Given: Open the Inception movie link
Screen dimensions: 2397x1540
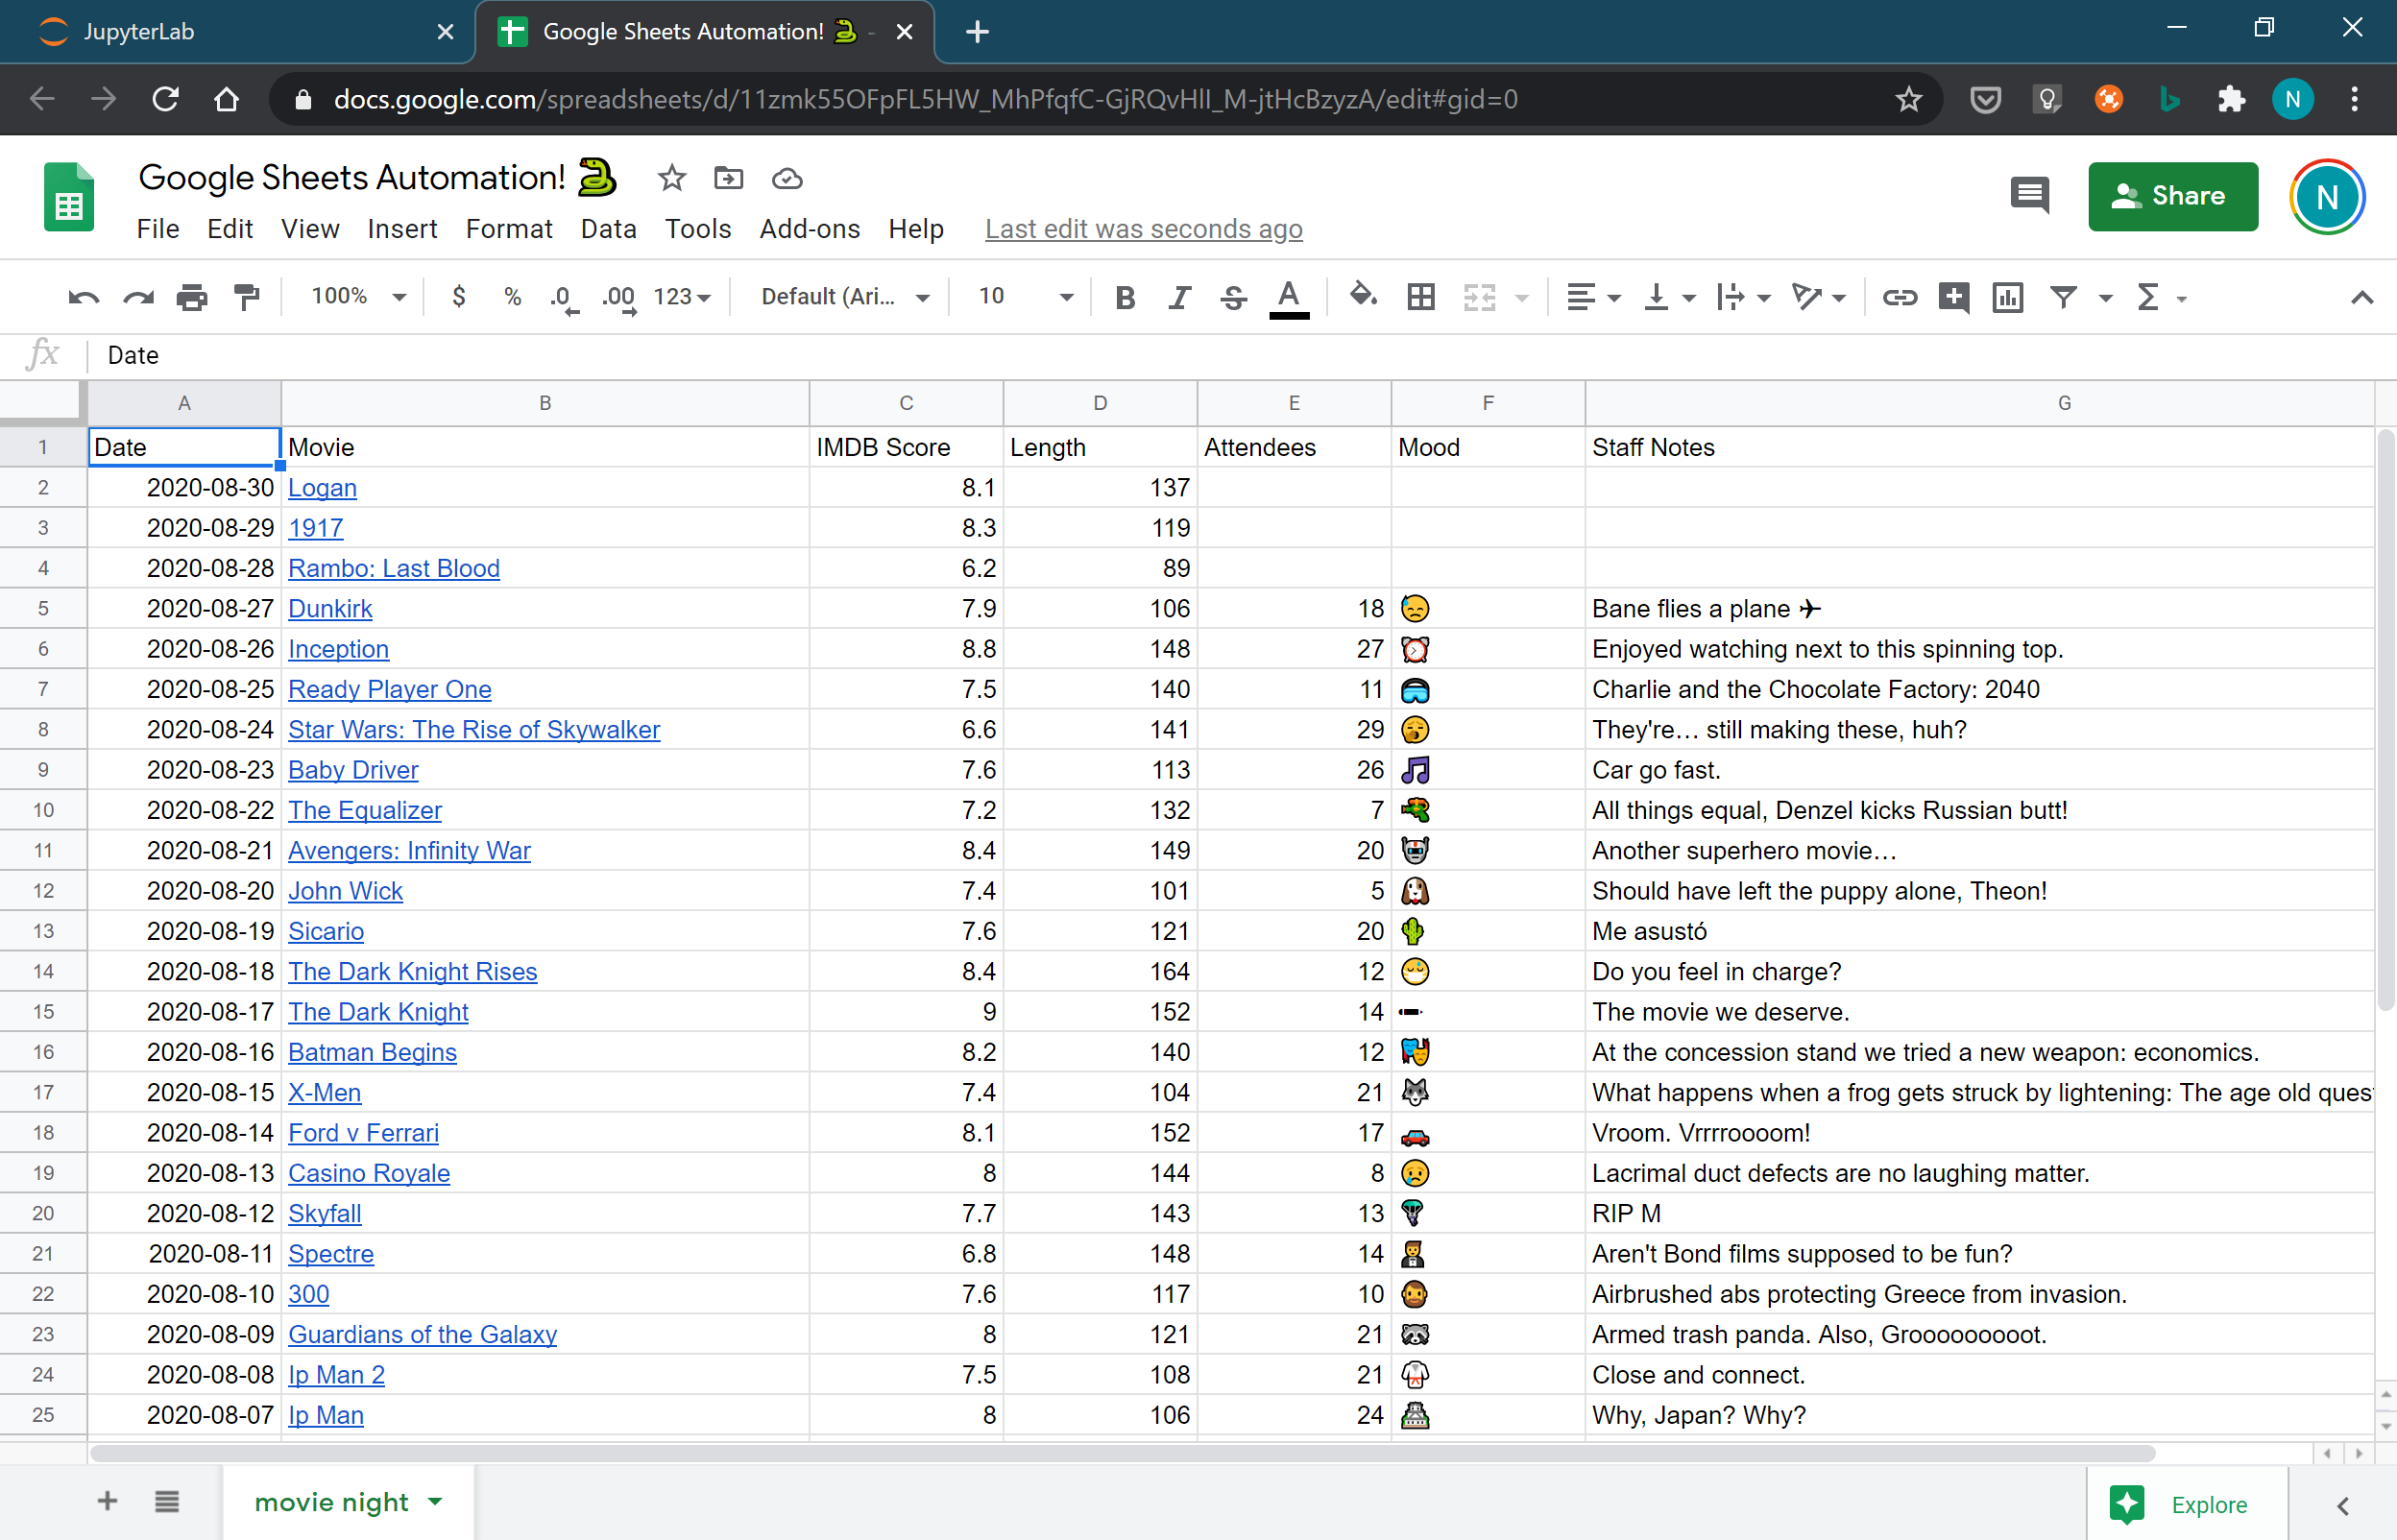Looking at the screenshot, I should click(338, 649).
